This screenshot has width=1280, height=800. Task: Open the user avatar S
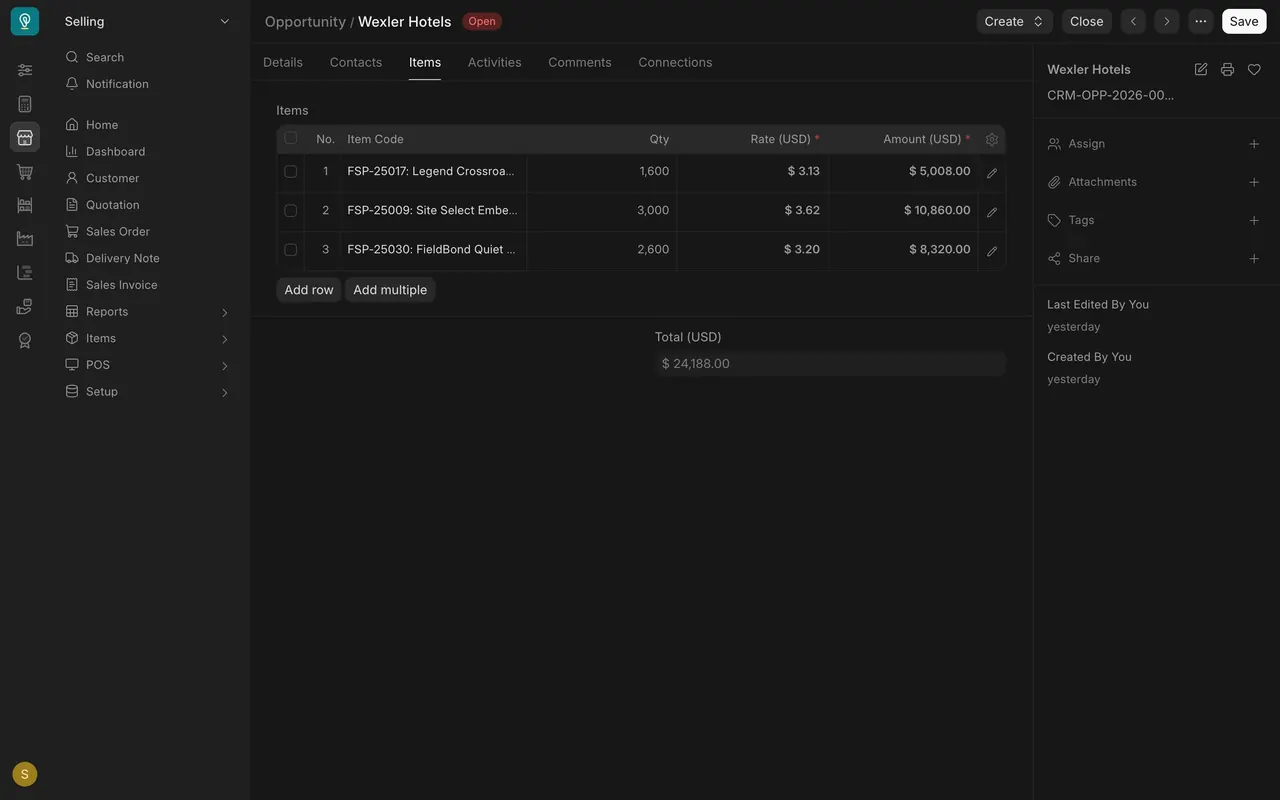[x=25, y=774]
